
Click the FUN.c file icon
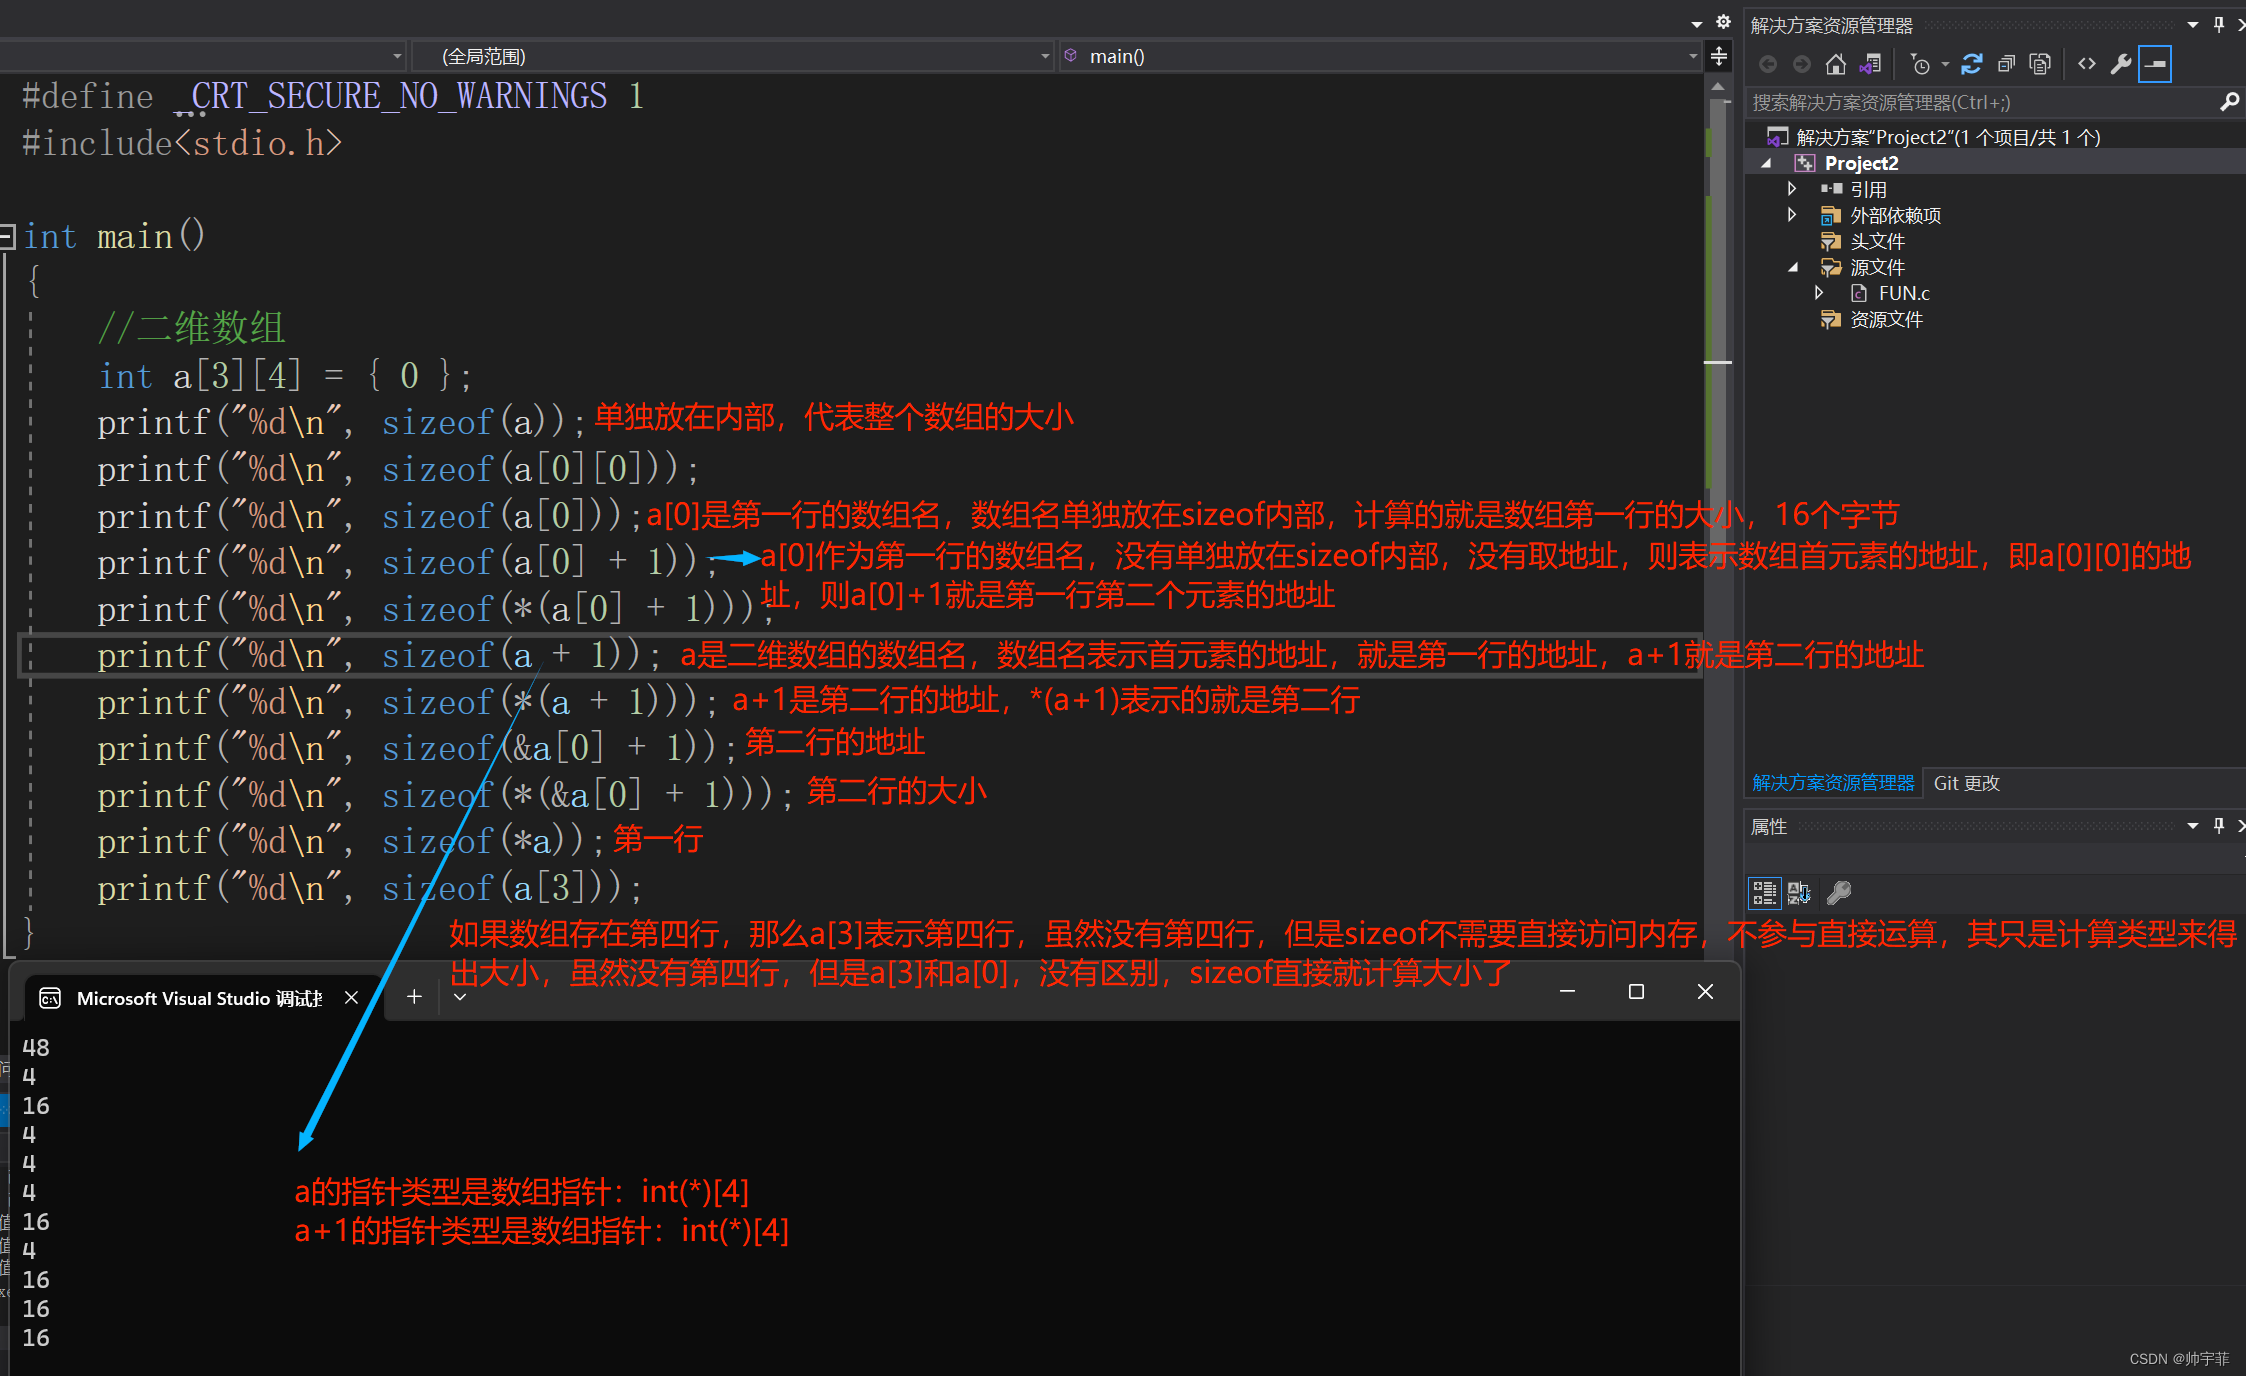1859,293
